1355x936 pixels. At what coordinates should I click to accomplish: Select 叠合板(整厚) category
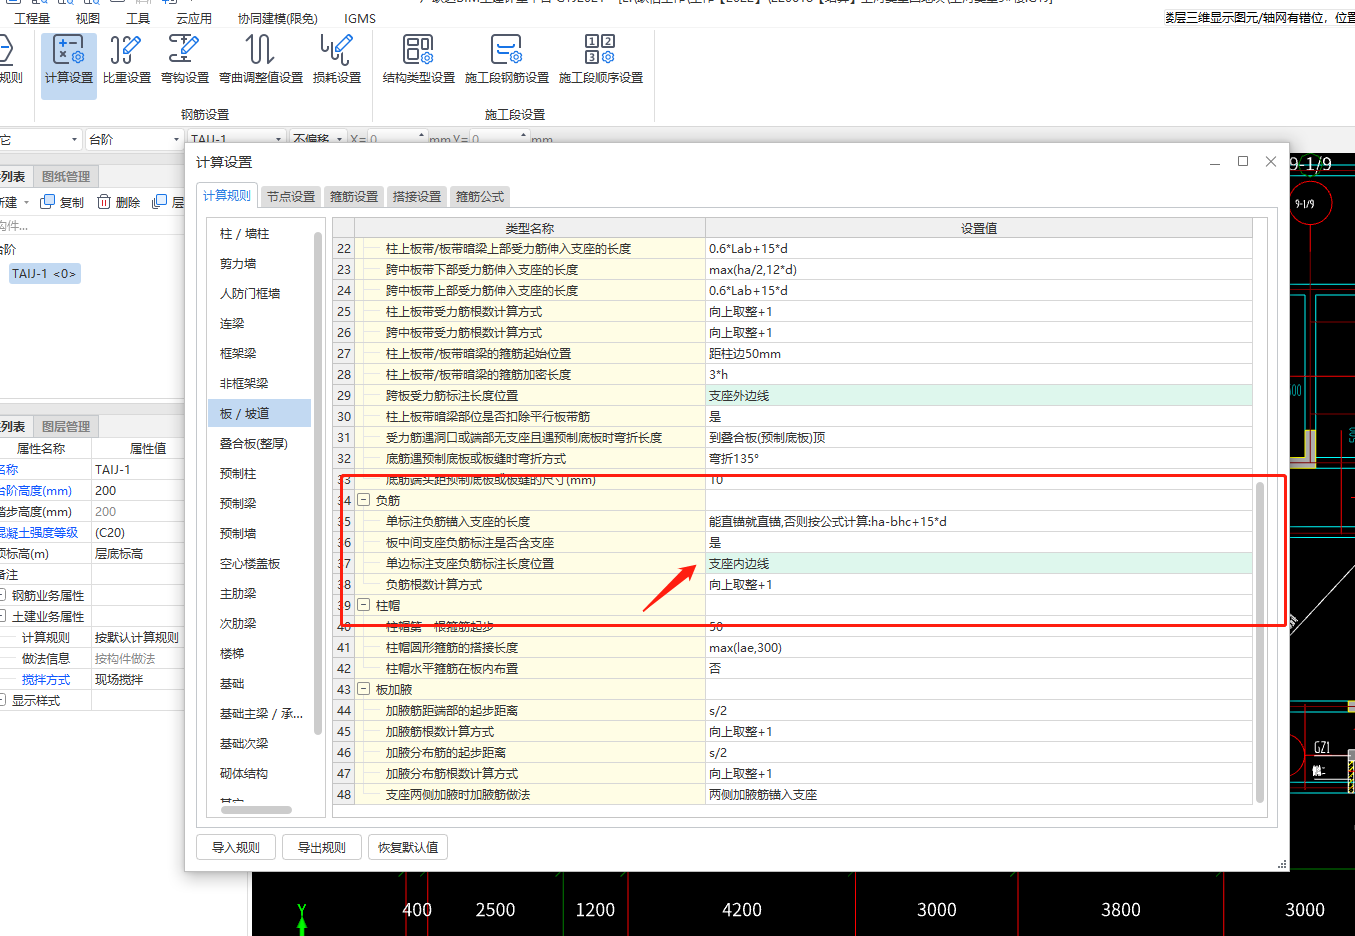click(x=260, y=443)
